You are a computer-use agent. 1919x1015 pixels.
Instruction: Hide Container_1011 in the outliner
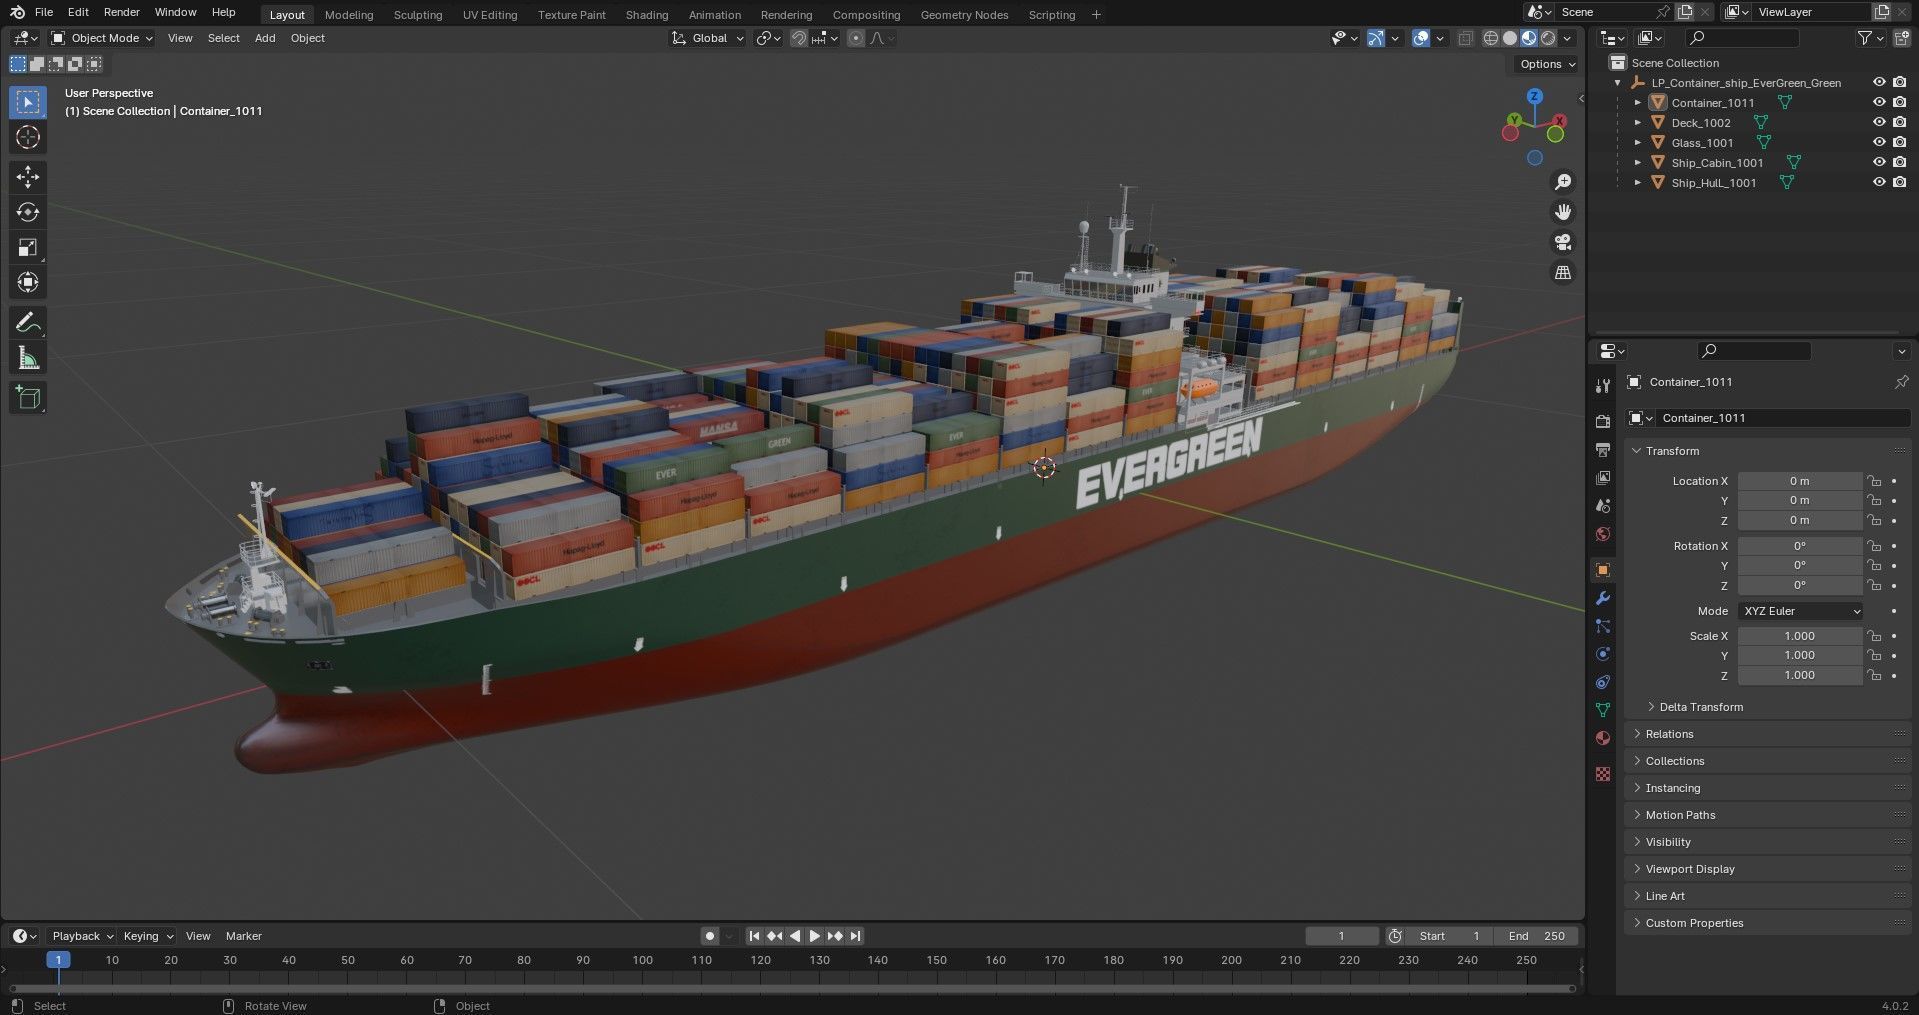click(1879, 102)
